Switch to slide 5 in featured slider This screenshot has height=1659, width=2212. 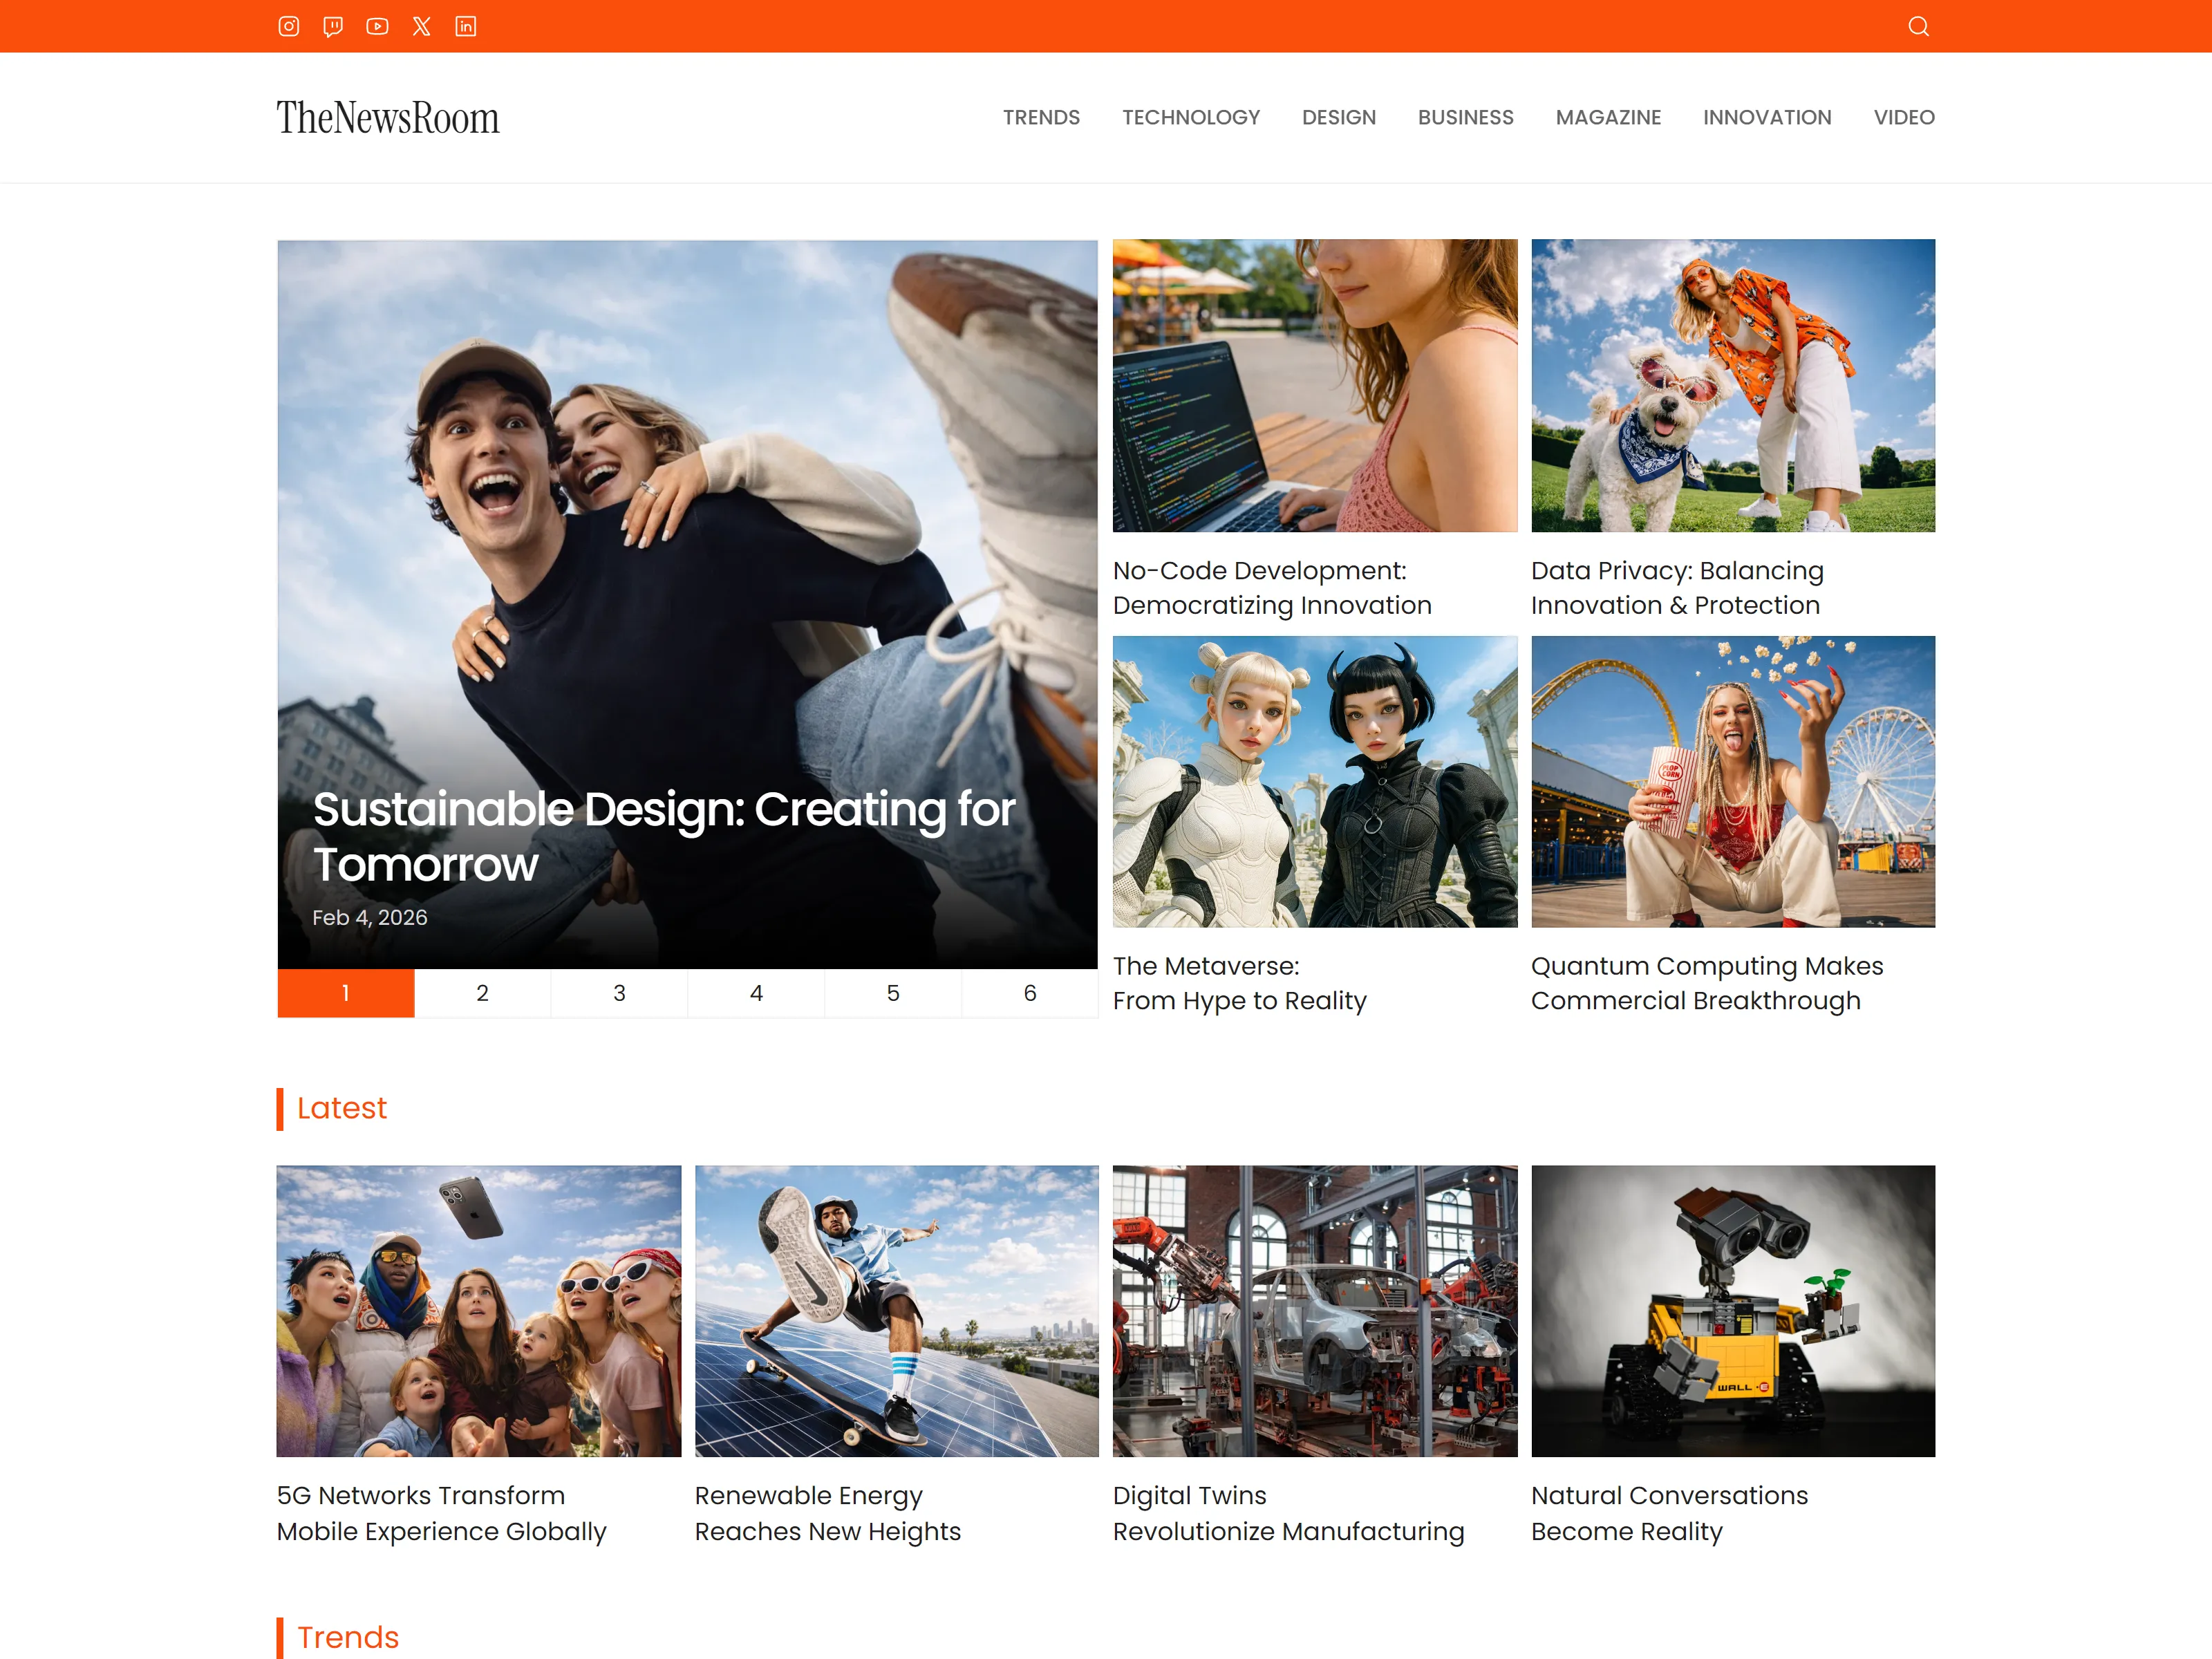tap(893, 993)
